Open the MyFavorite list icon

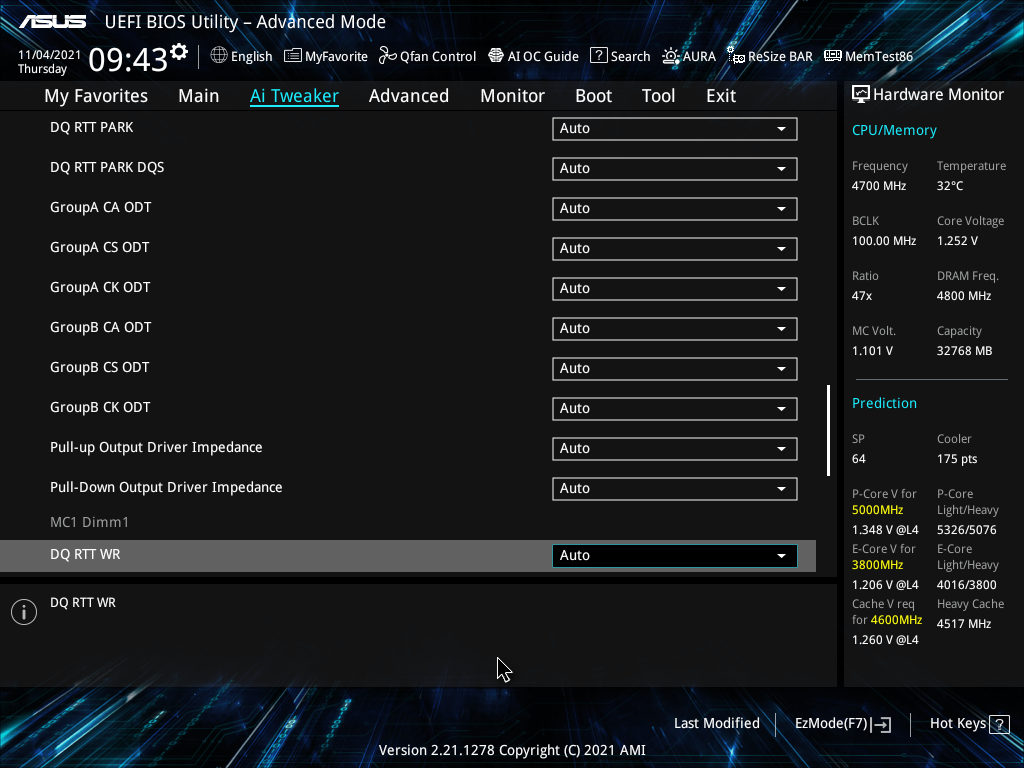[293, 56]
